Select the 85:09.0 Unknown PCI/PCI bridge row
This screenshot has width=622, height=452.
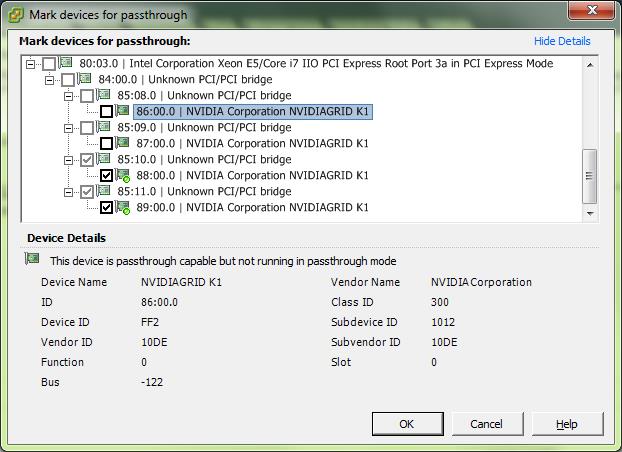(x=204, y=127)
